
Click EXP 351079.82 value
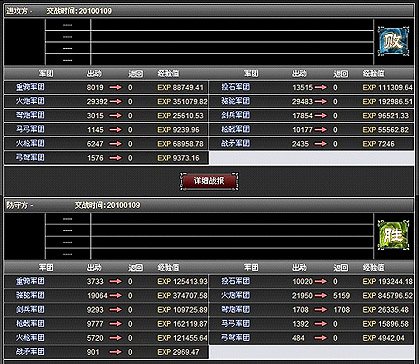pyautogui.click(x=182, y=102)
